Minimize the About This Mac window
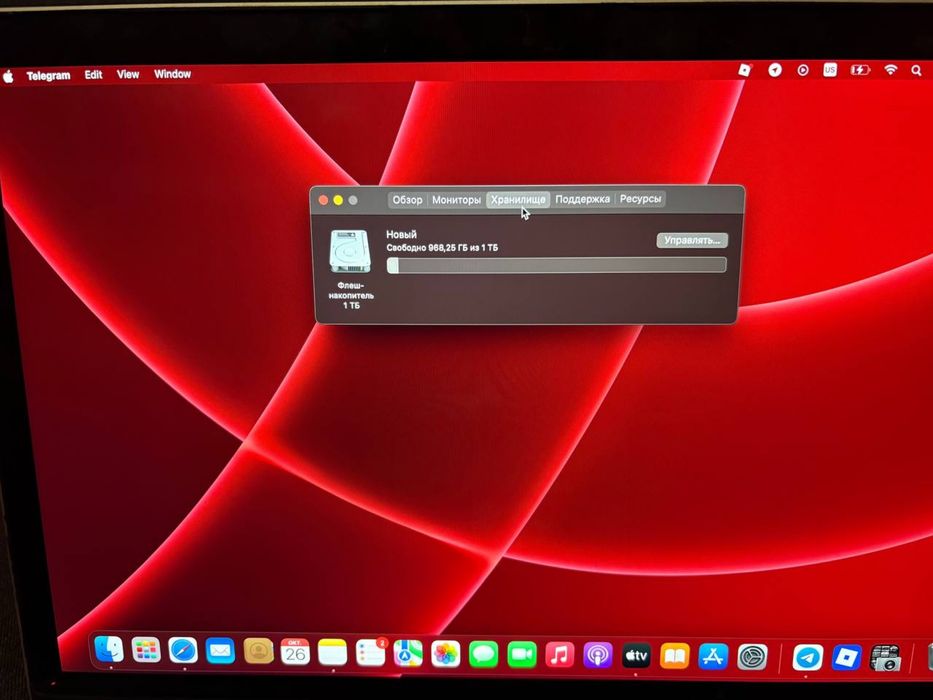Screen dimensions: 933x700 (x=338, y=200)
